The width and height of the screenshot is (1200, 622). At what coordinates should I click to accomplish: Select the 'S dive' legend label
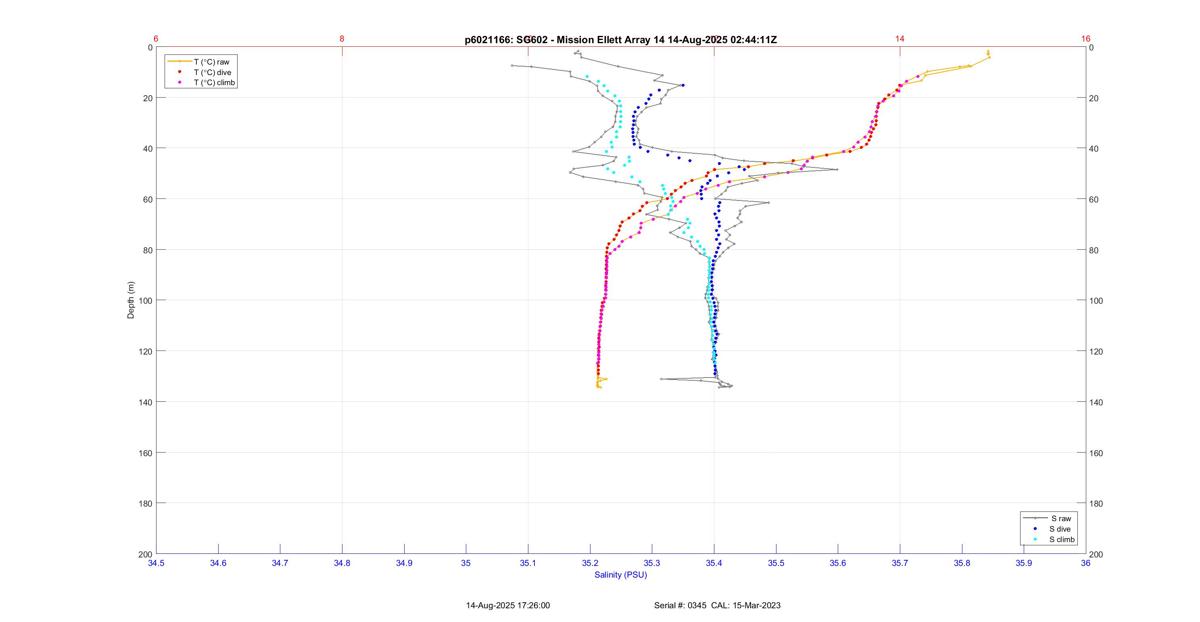[x=1061, y=529]
